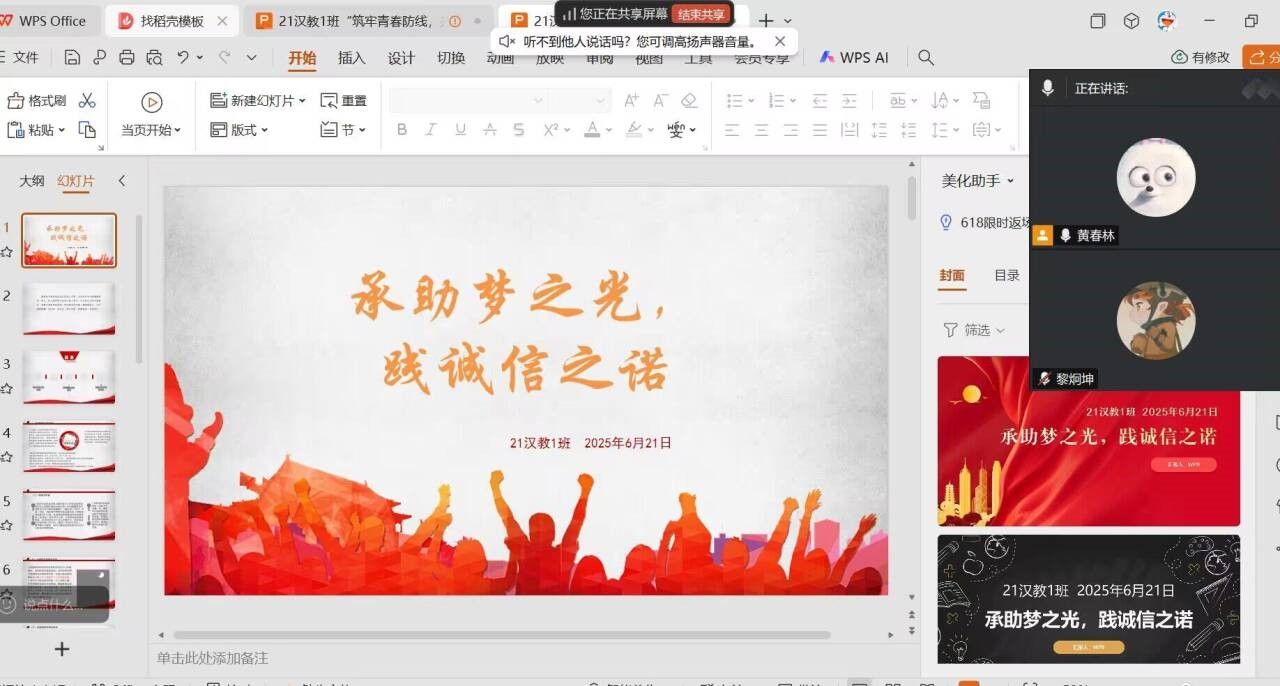Image resolution: width=1280 pixels, height=686 pixels.
Task: Click the Print icon in quick toolbar
Action: pos(126,58)
